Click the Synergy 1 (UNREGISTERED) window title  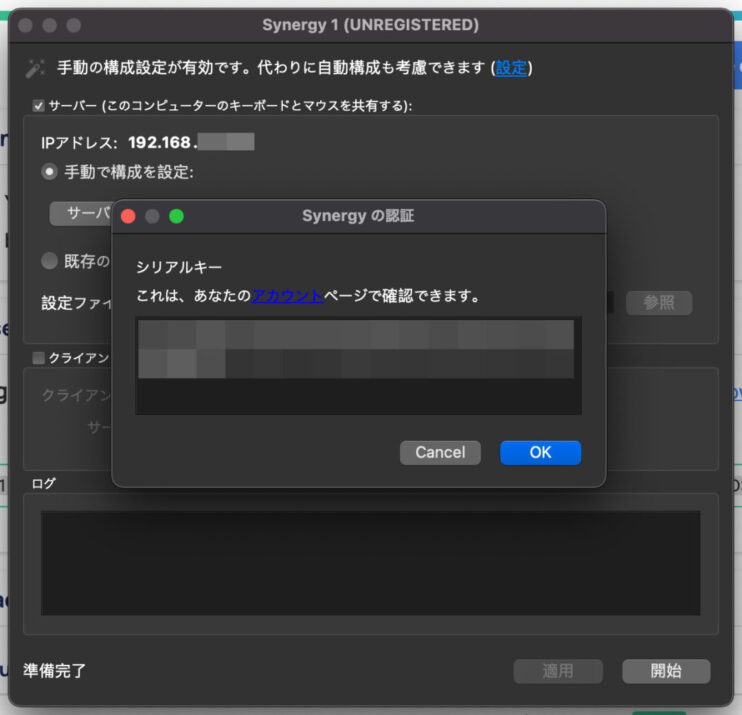pos(371,25)
